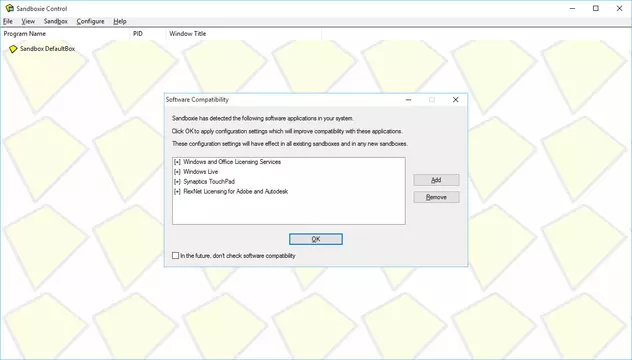Click the OK button to apply settings
This screenshot has height=360, width=632.
(x=316, y=239)
